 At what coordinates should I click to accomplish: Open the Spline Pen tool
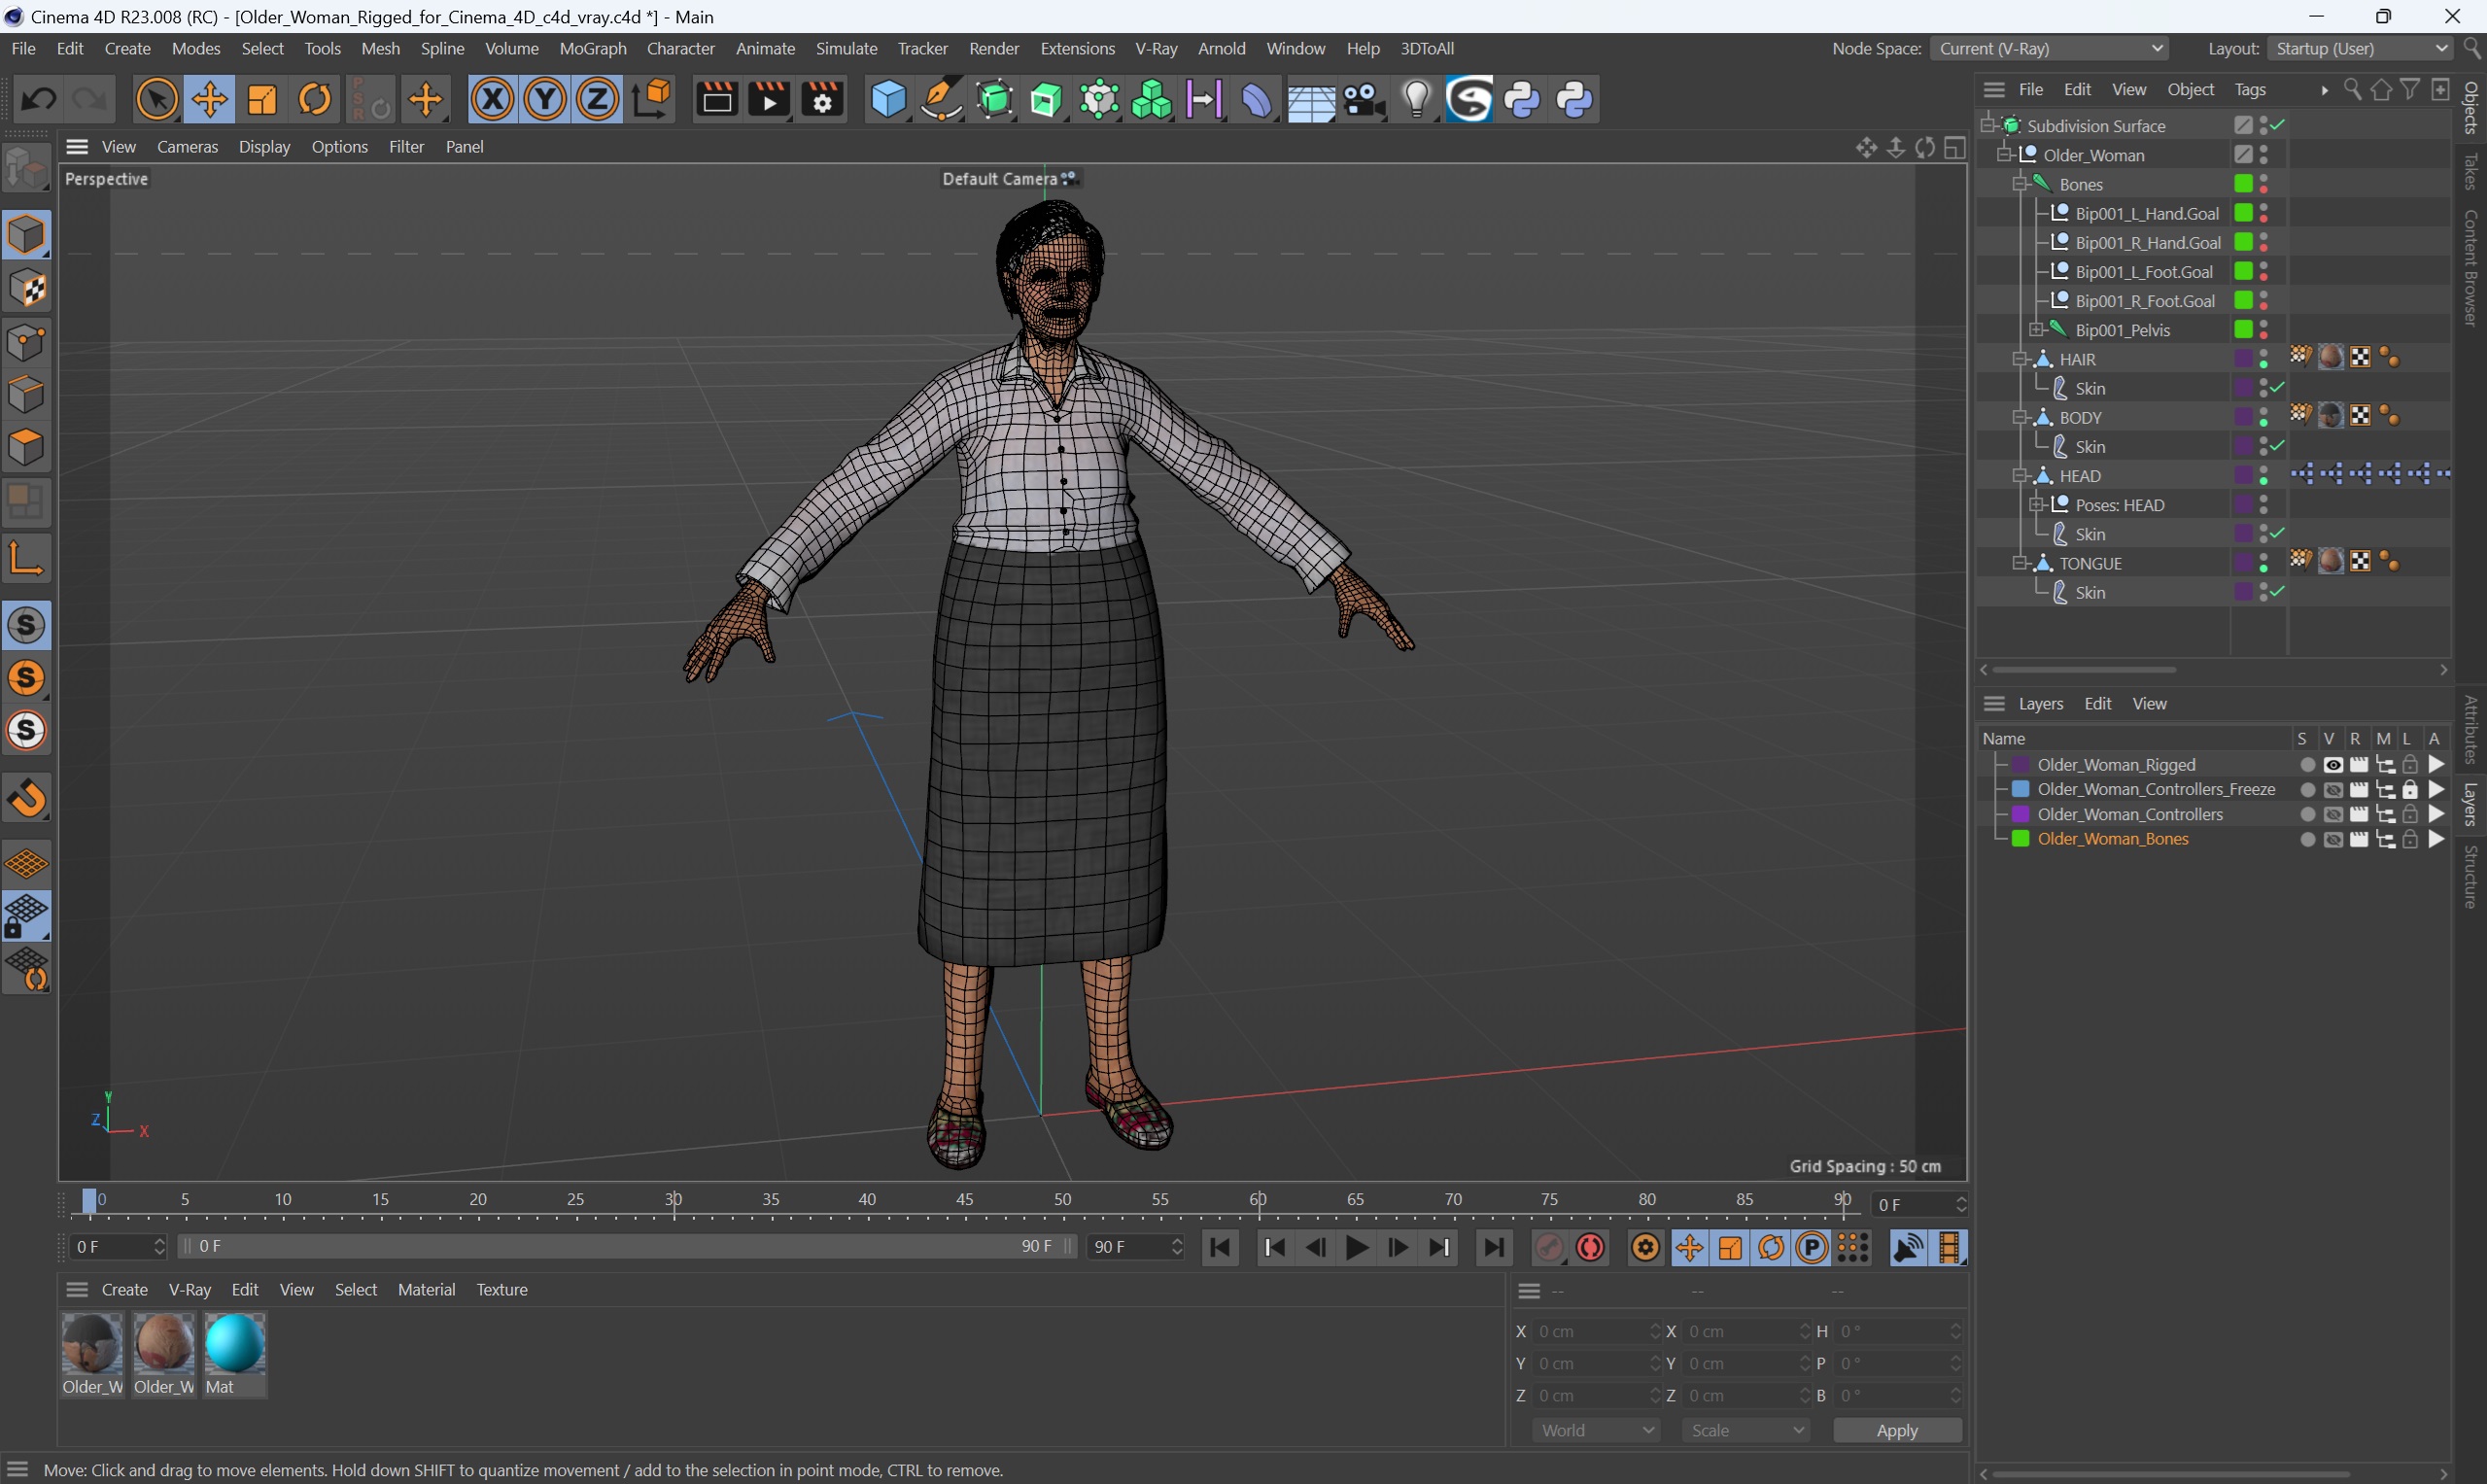(940, 99)
